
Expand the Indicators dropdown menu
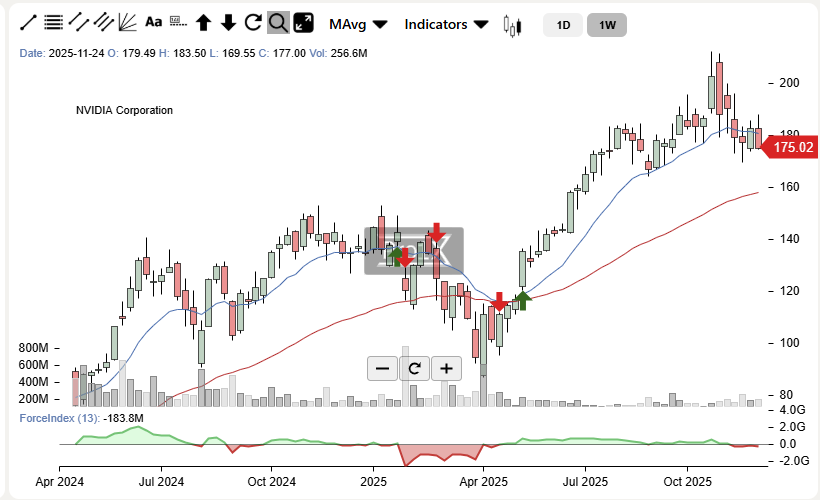[x=446, y=23]
